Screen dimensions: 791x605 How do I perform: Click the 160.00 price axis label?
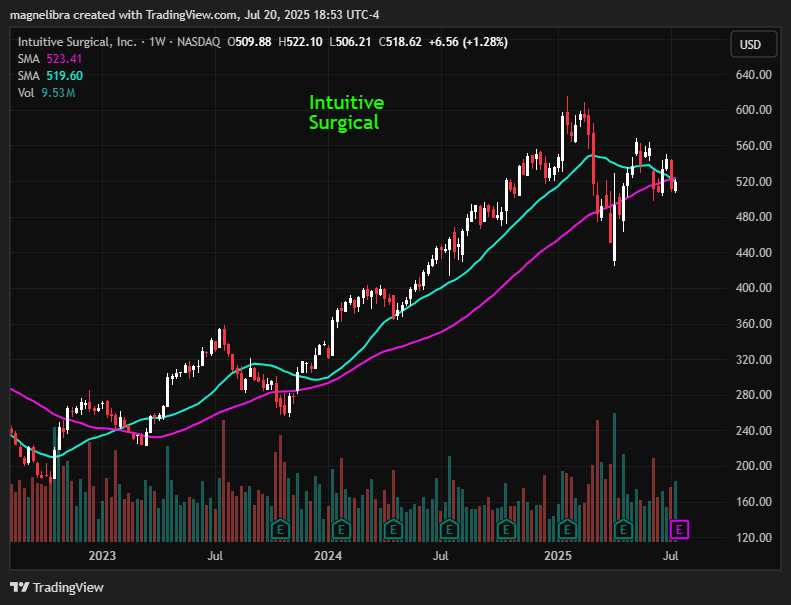coord(754,502)
